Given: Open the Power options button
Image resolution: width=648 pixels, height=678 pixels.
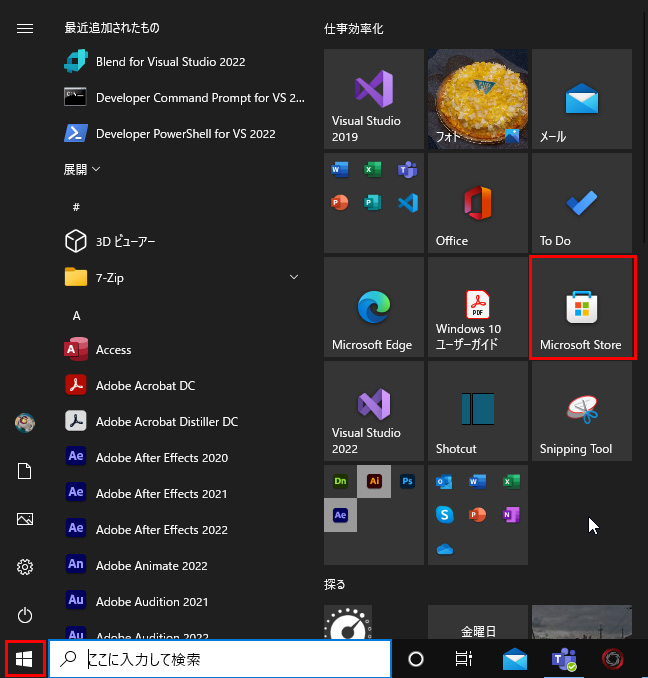Looking at the screenshot, I should 25,615.
